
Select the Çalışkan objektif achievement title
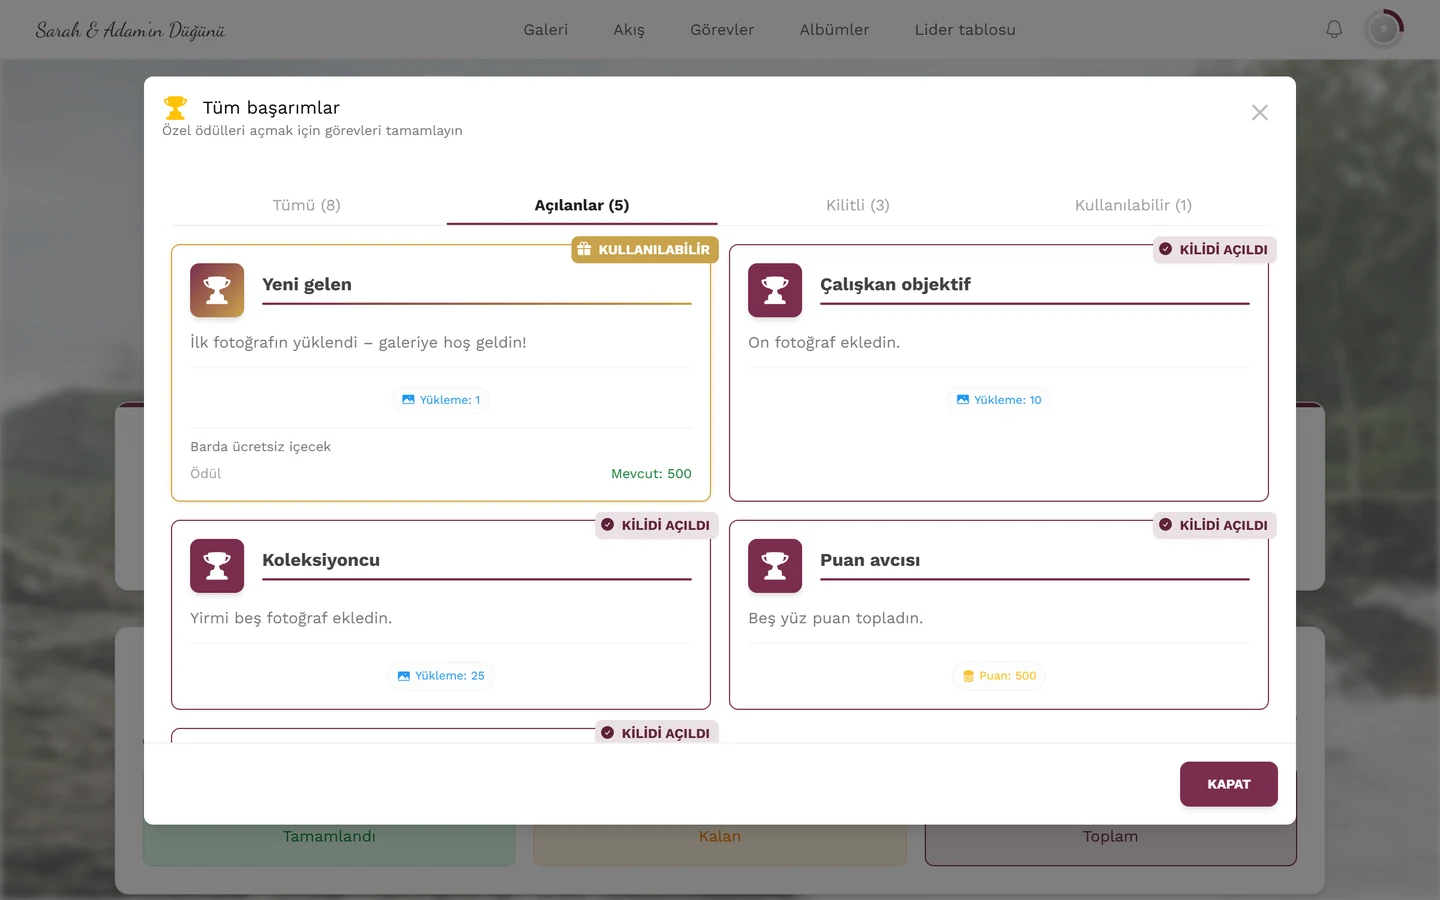[895, 284]
